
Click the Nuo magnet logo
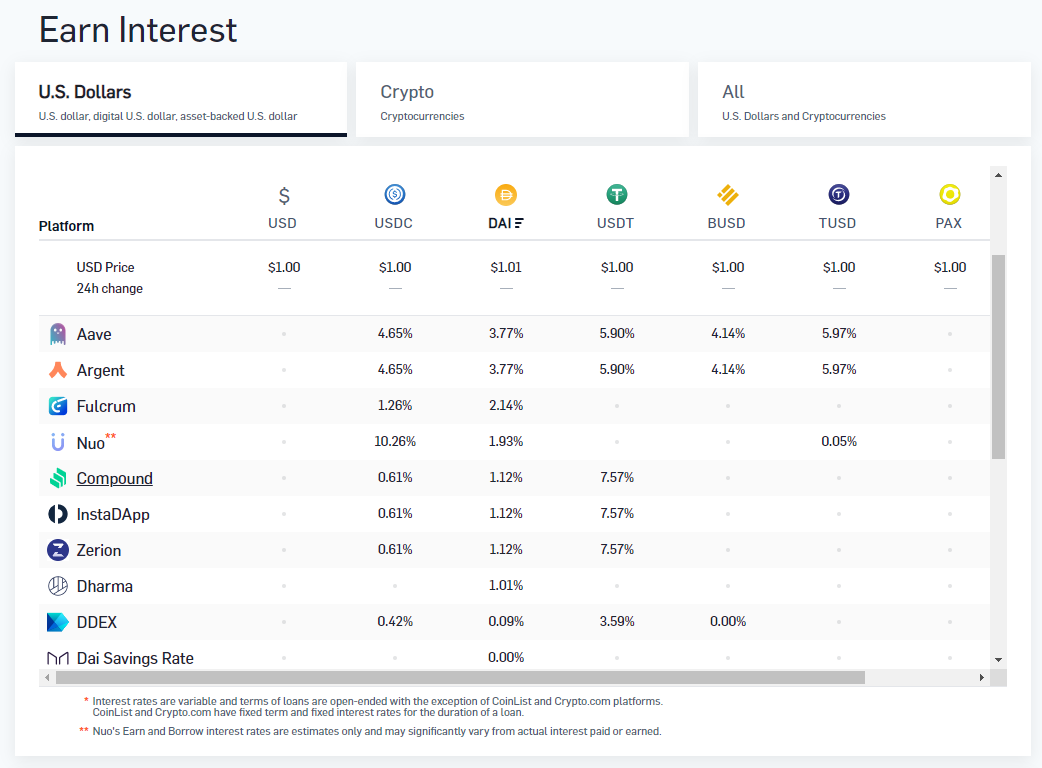(x=58, y=442)
